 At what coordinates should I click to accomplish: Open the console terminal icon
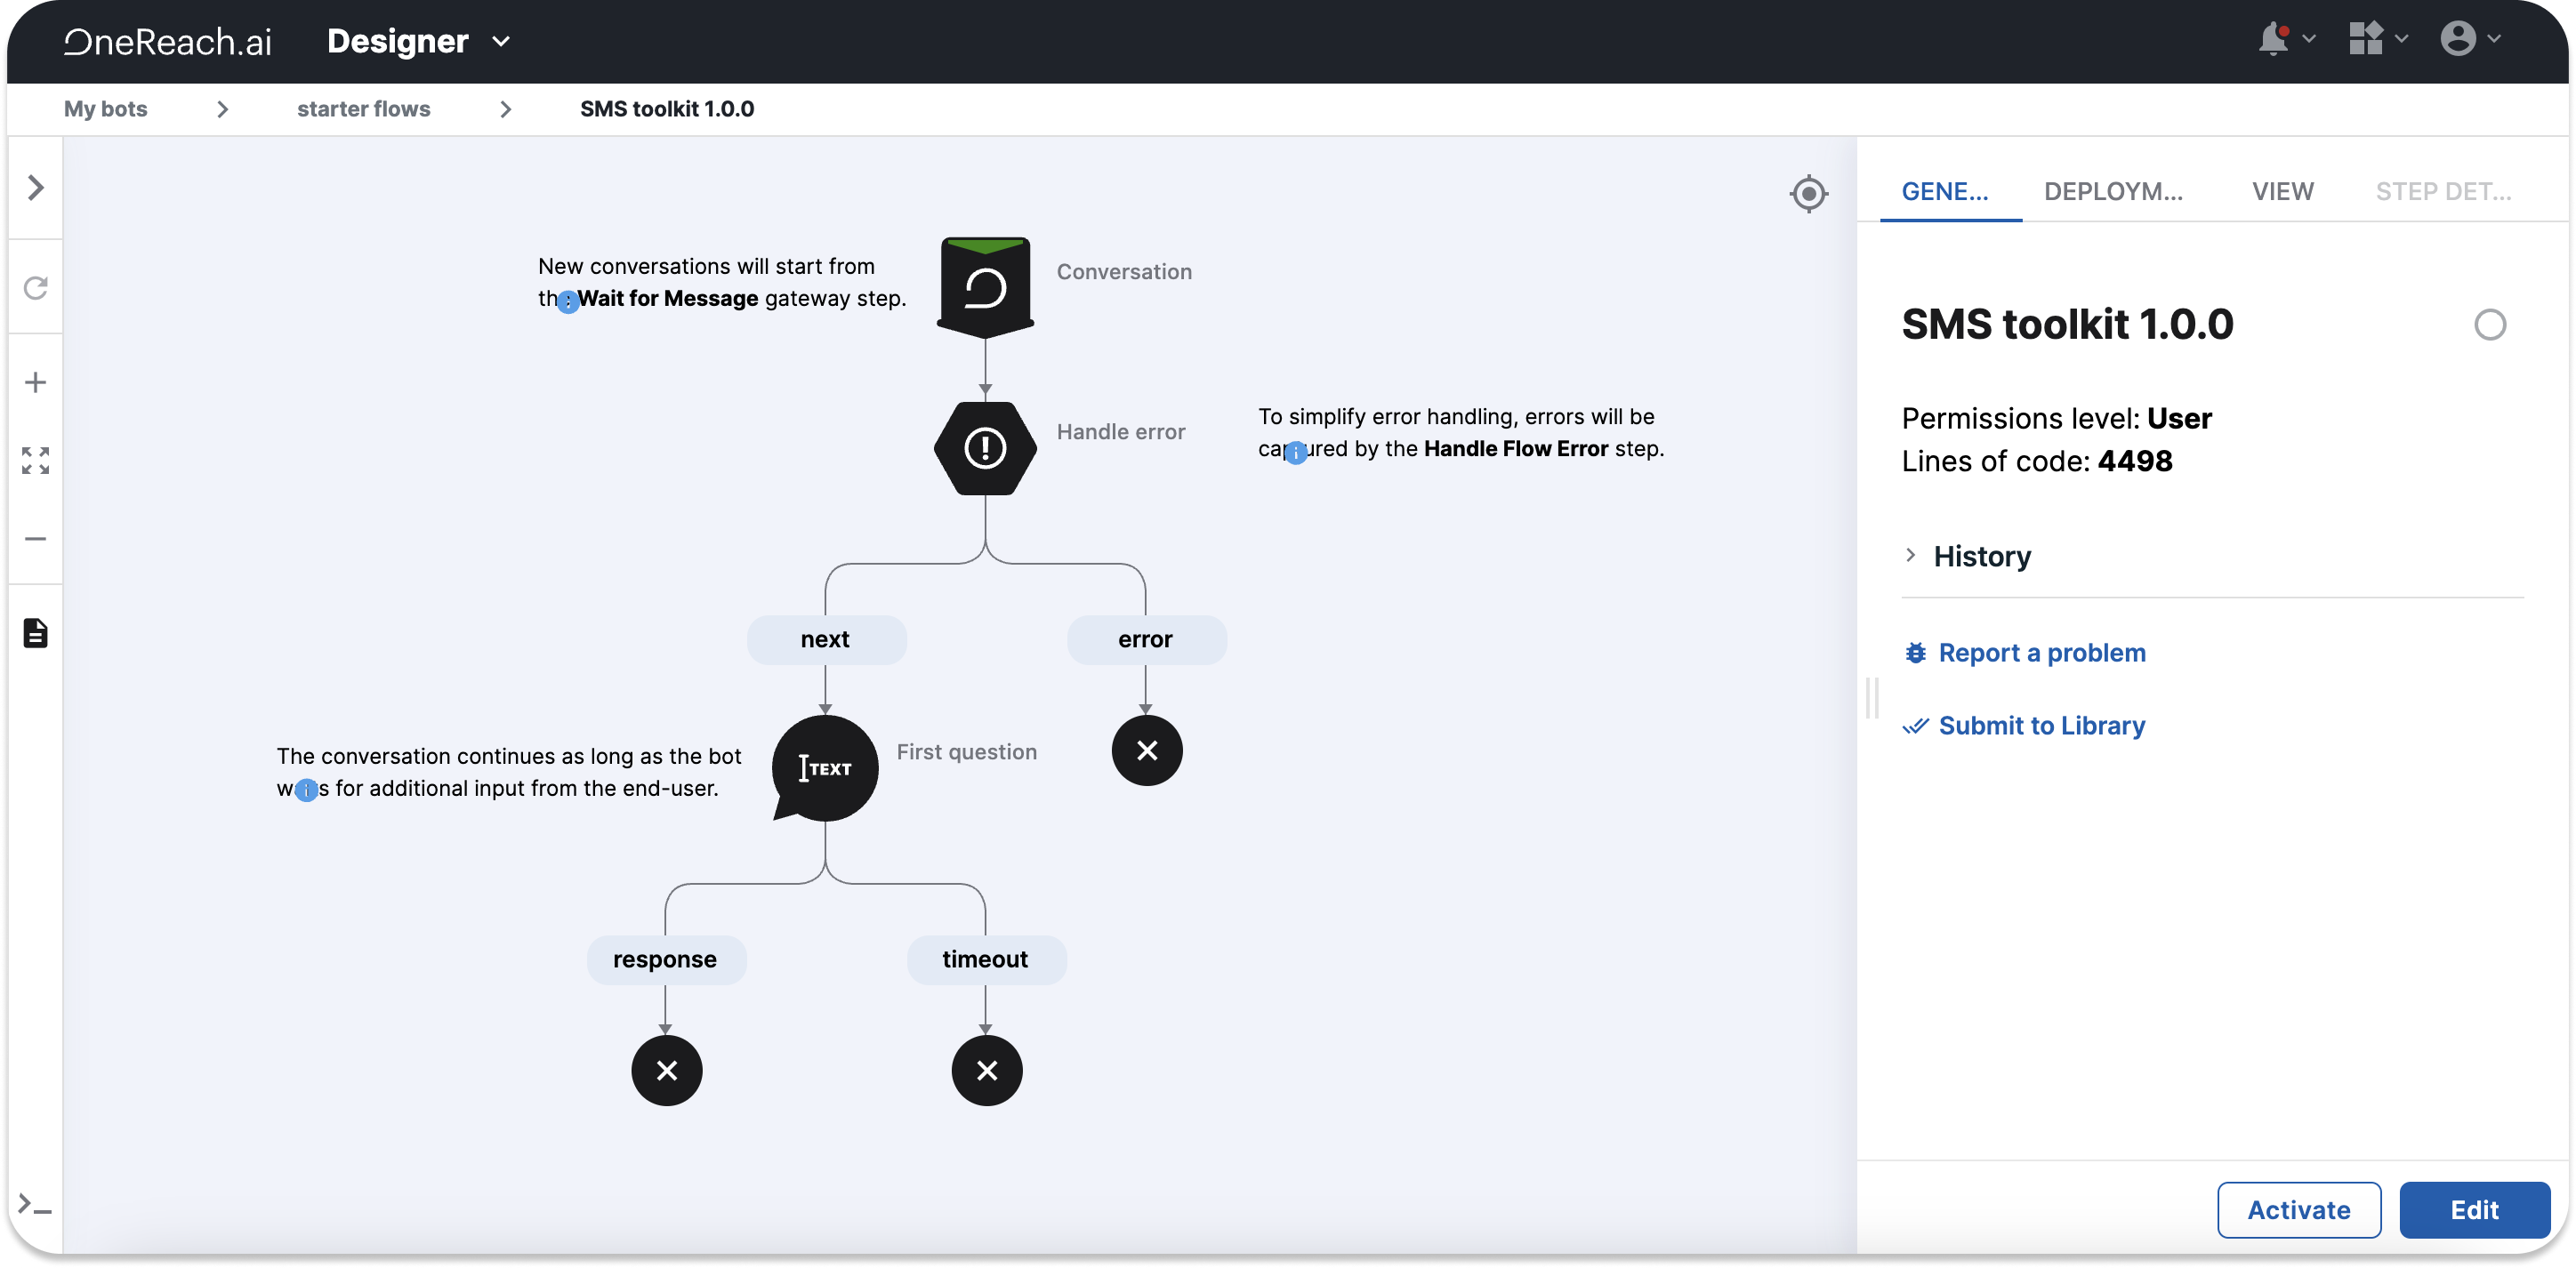(36, 1205)
